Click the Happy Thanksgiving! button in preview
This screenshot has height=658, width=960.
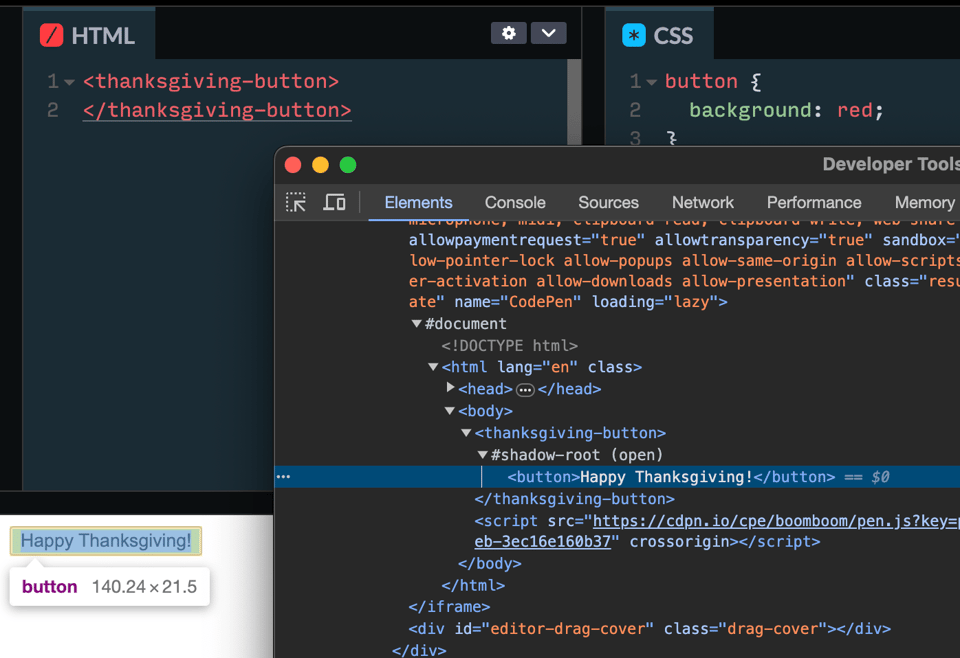tap(106, 541)
